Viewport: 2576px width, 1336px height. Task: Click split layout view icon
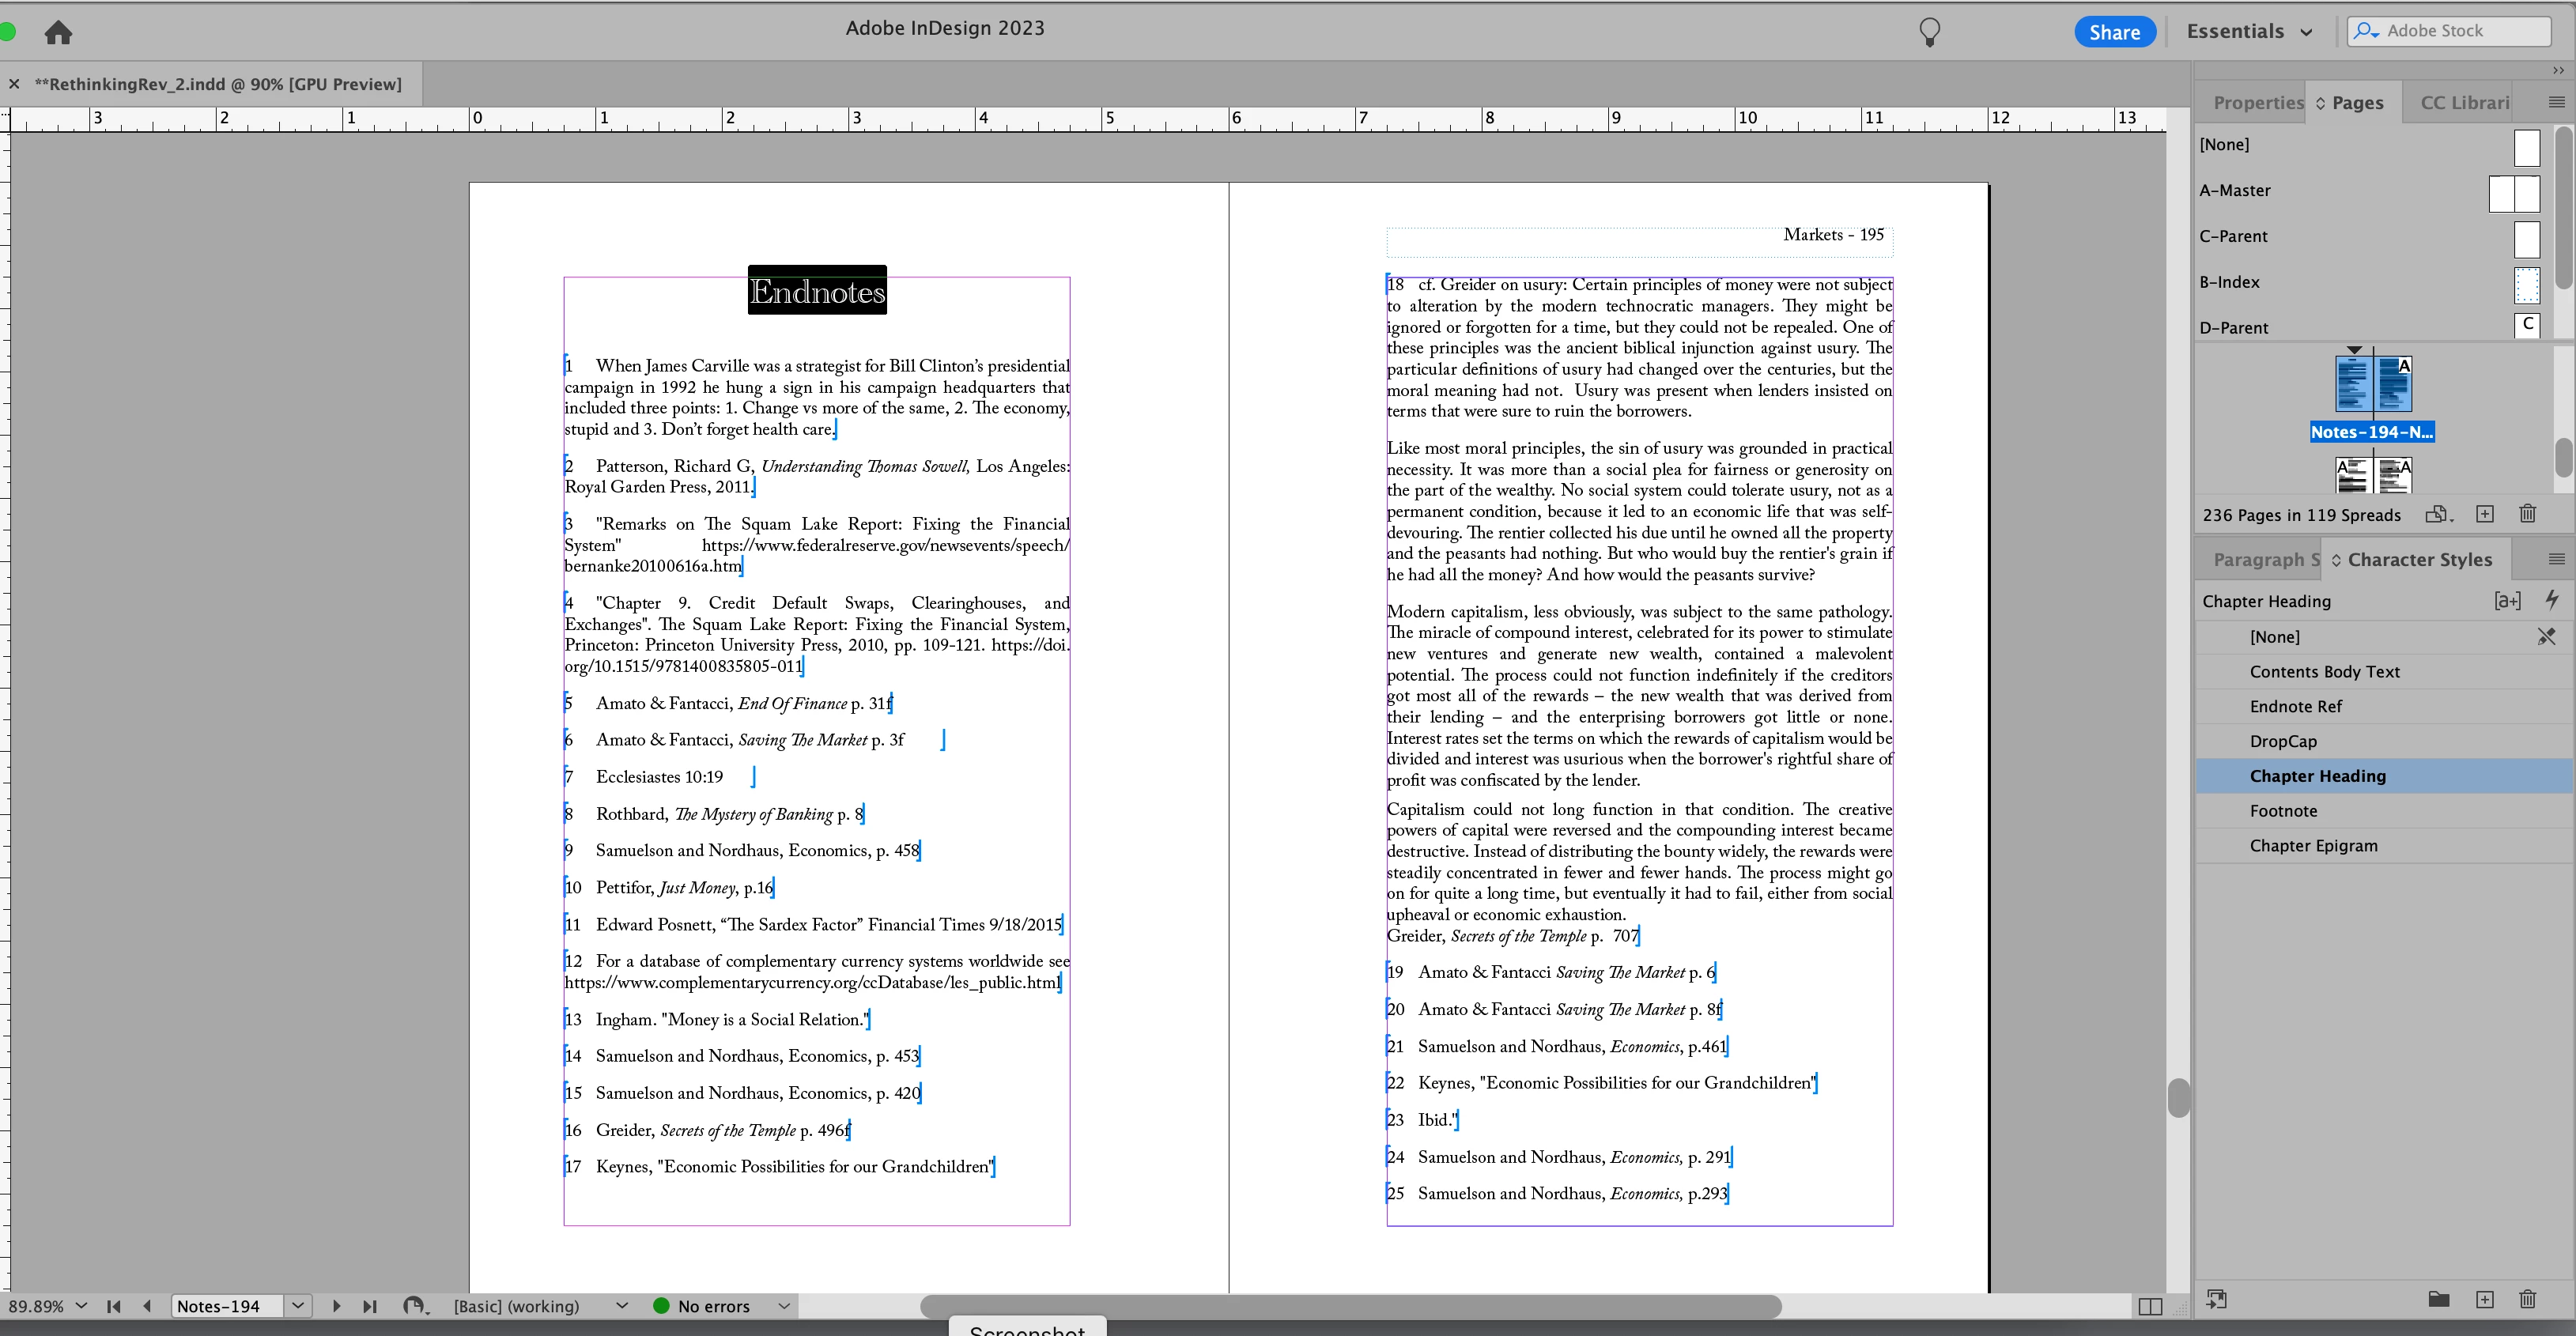(2150, 1306)
